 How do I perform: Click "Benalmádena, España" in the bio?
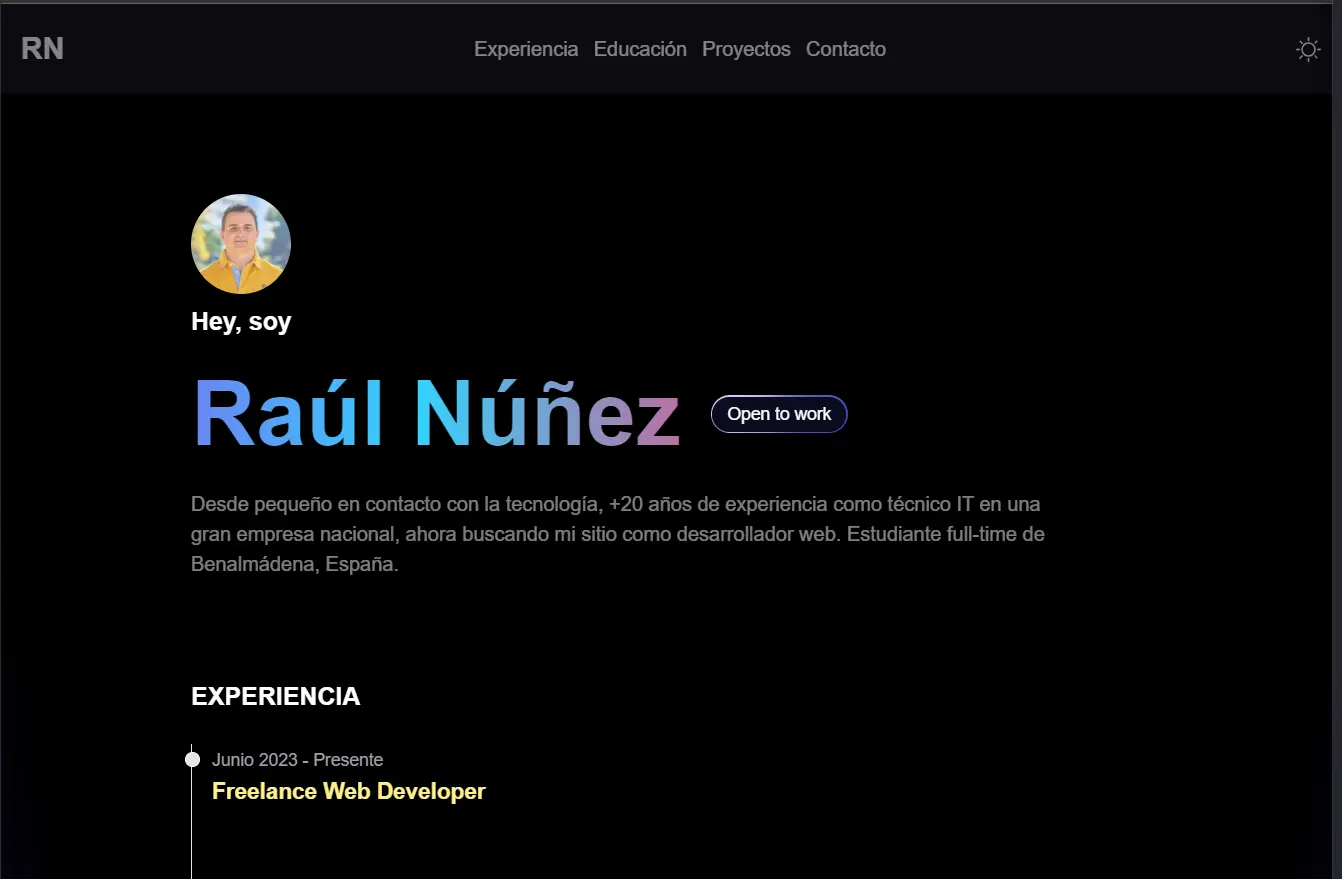click(293, 564)
